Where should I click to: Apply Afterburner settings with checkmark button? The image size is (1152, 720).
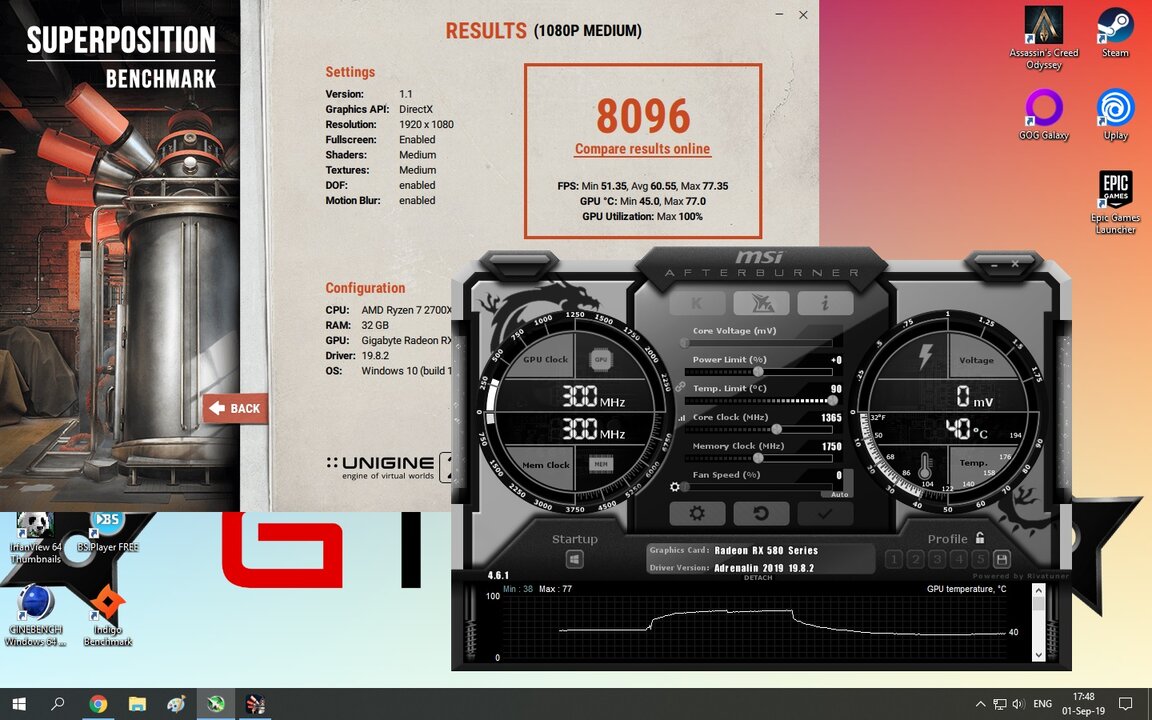point(825,513)
